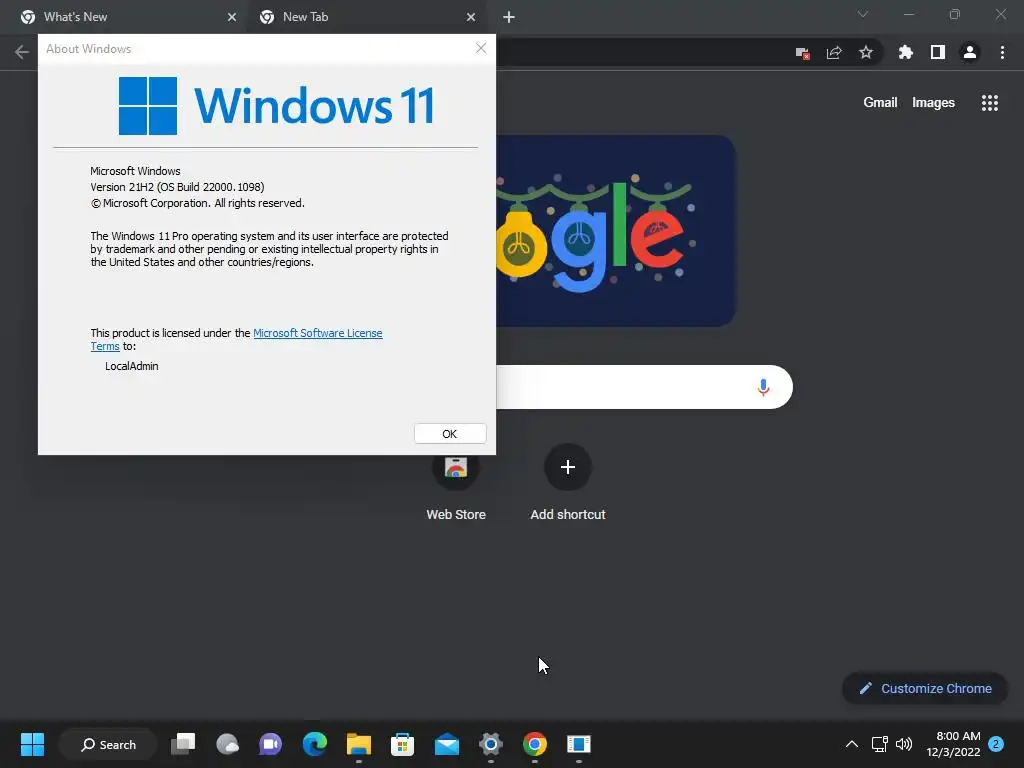The height and width of the screenshot is (768, 1024).
Task: Open Google apps grid
Action: coord(990,103)
